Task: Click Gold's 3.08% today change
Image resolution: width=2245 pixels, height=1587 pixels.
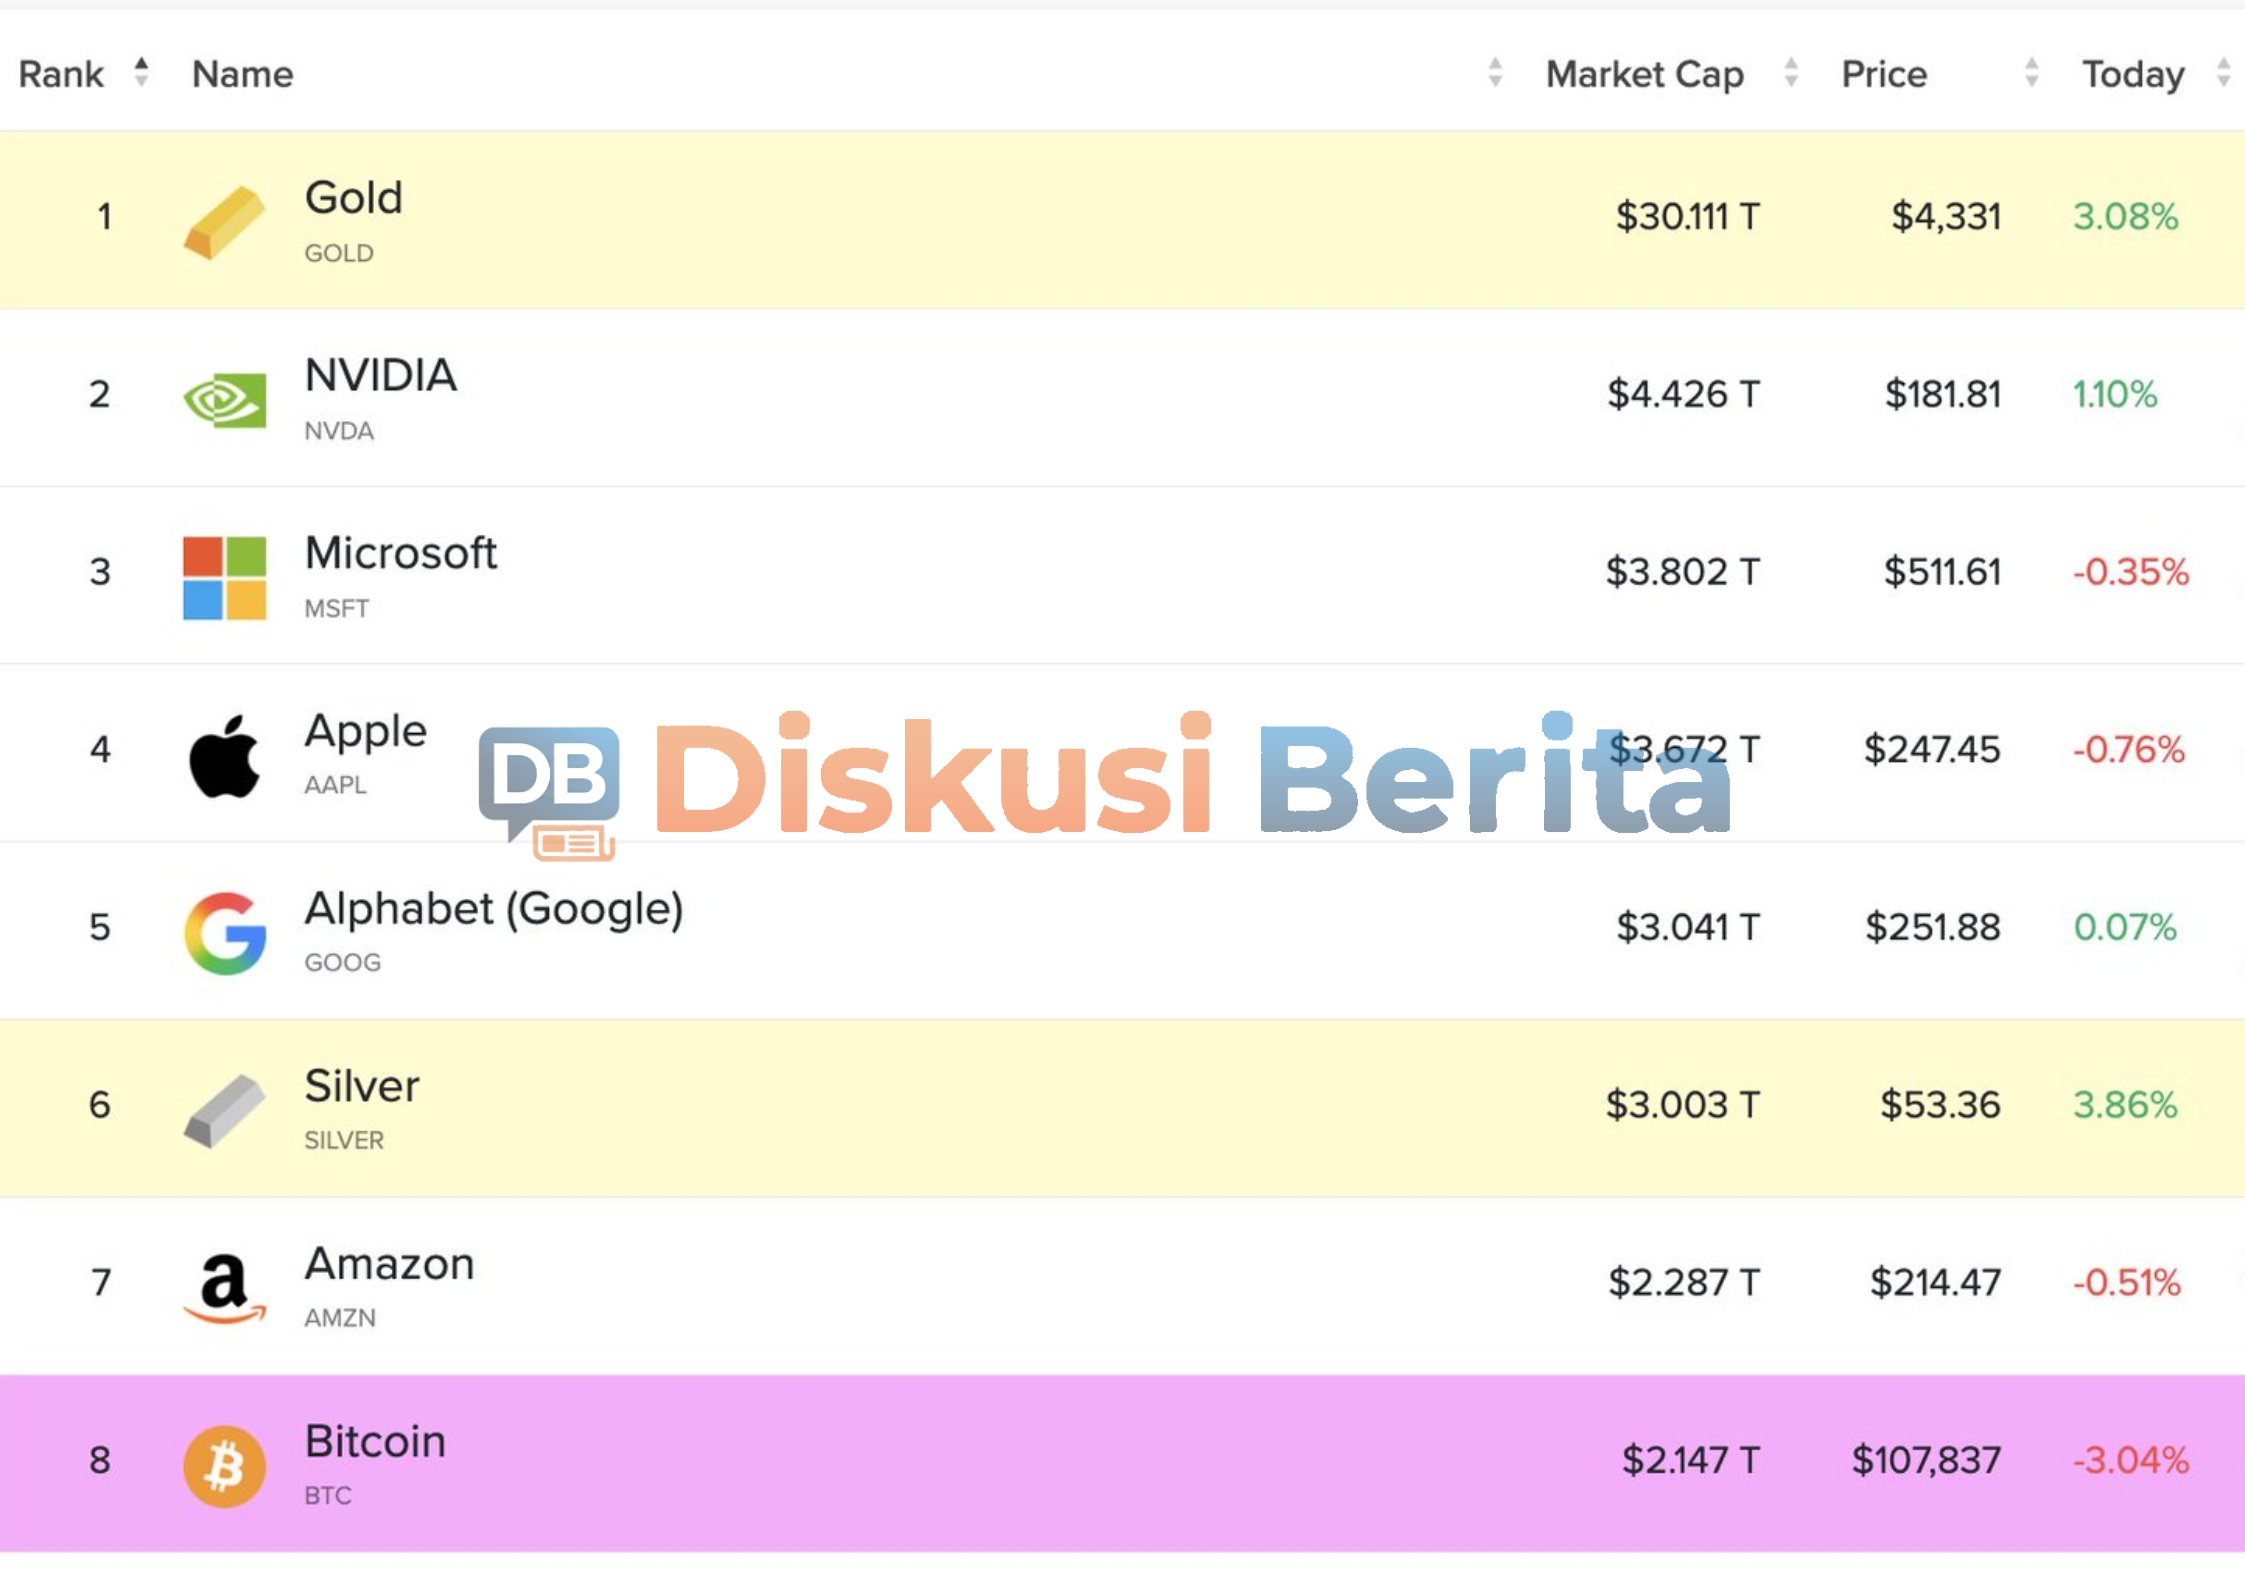Action: (x=2125, y=216)
